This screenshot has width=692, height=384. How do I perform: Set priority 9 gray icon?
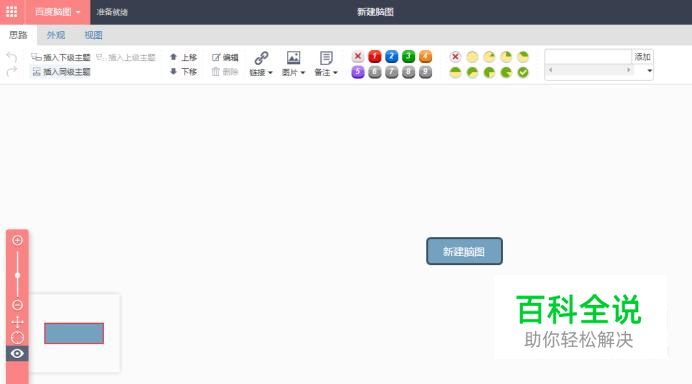tap(425, 72)
